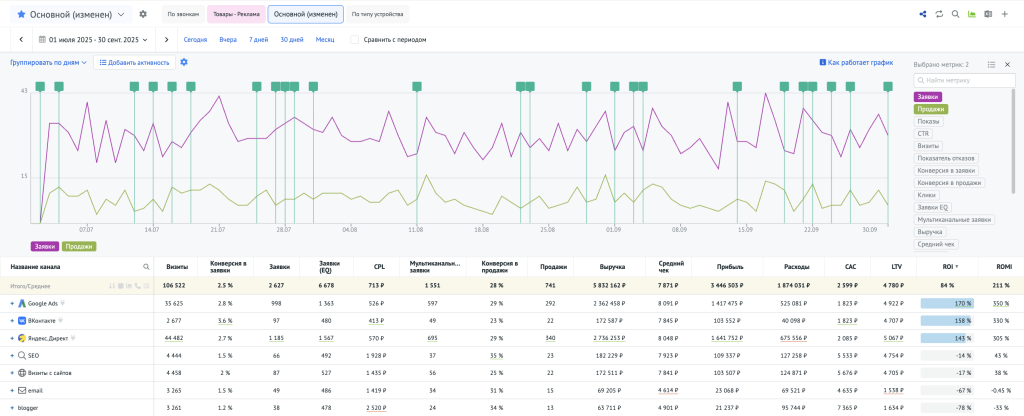This screenshot has width=1024, height=416.
Task: Switch to the 'Товары - Реклама' tab
Action: click(x=236, y=14)
